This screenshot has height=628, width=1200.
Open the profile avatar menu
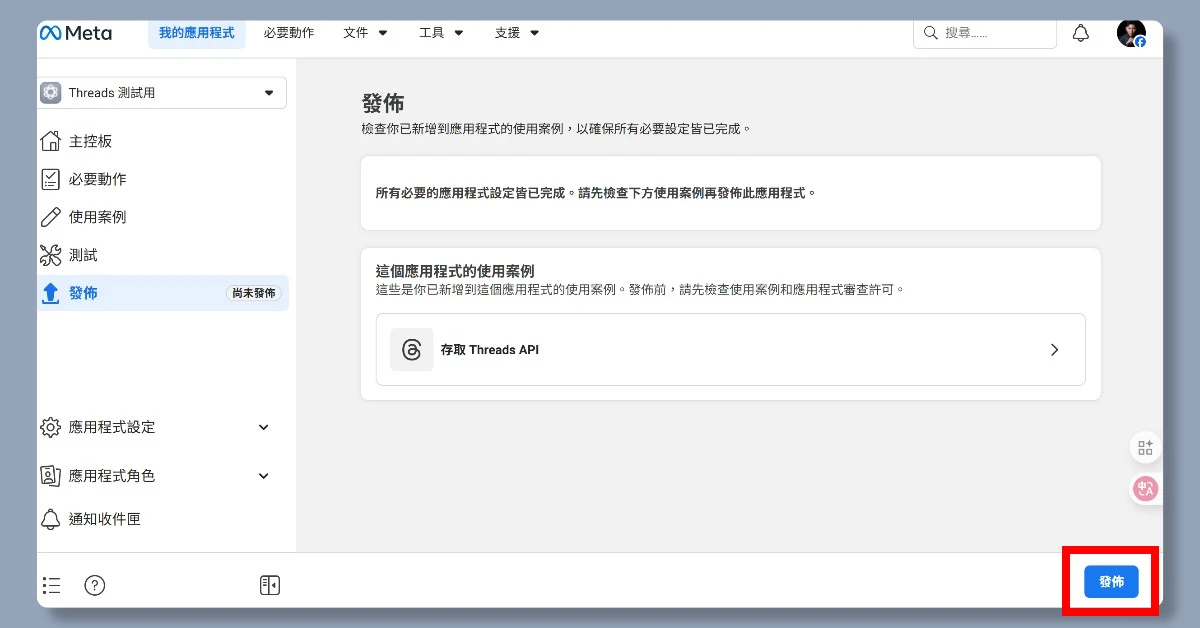(x=1131, y=33)
